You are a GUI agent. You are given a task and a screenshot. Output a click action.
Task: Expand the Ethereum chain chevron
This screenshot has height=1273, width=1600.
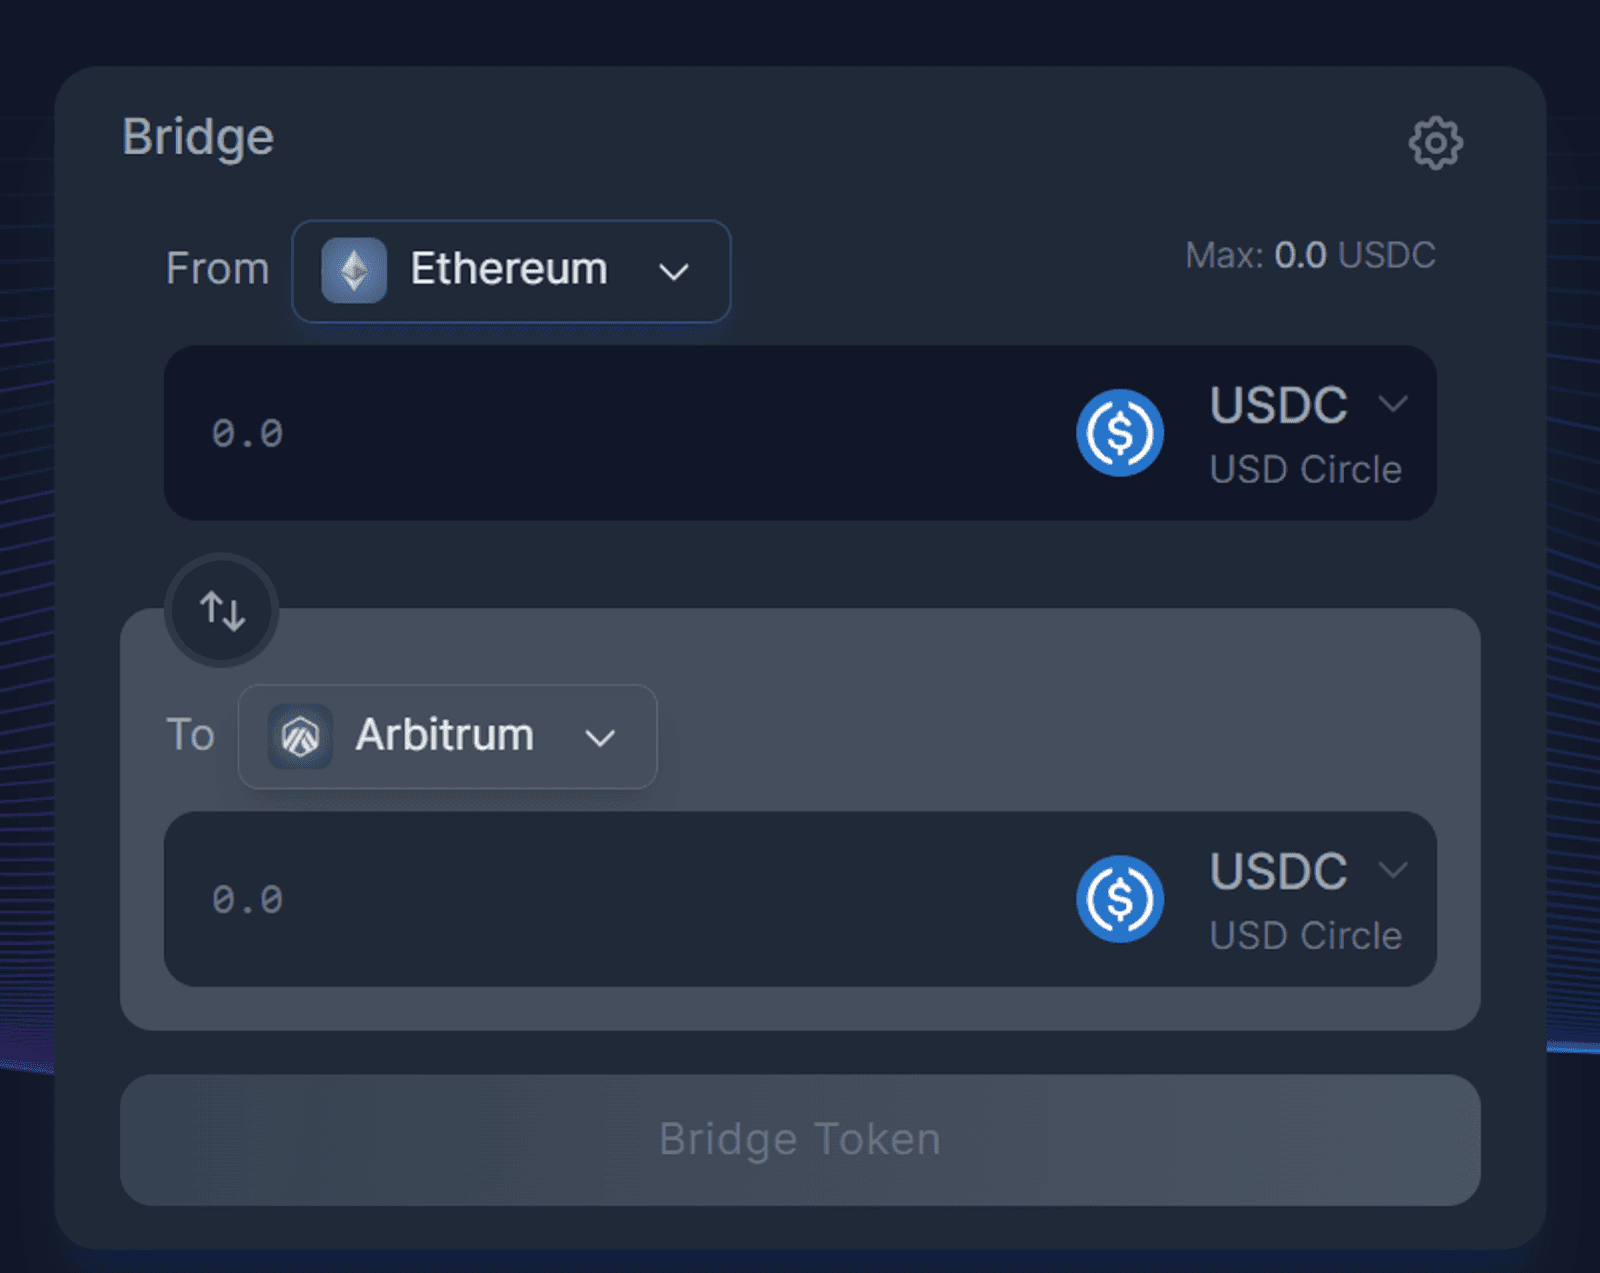click(x=674, y=272)
